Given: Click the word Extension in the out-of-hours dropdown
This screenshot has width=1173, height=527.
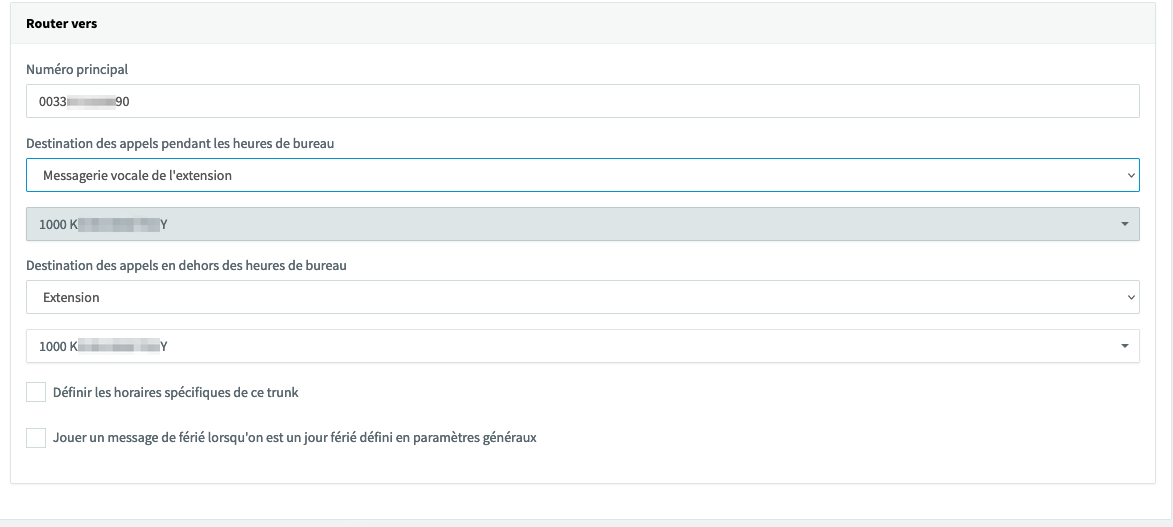Looking at the screenshot, I should 71,297.
